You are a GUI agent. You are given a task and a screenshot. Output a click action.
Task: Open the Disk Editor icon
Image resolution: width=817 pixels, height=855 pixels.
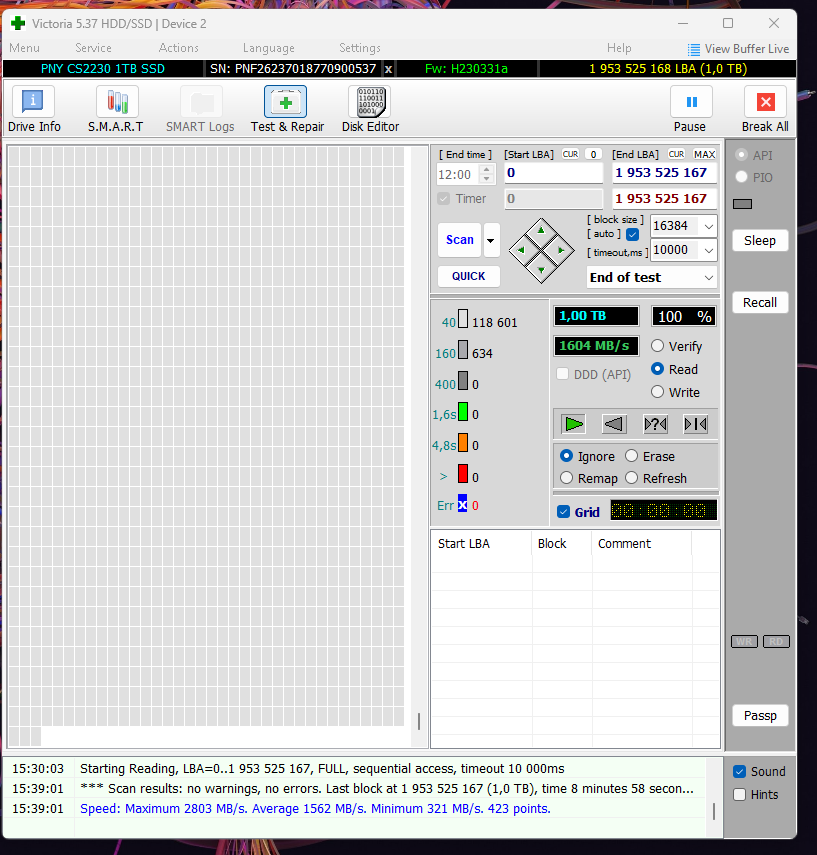pos(371,101)
